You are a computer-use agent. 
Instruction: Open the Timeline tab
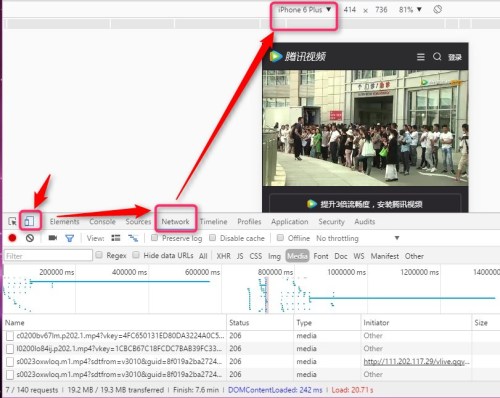214,222
